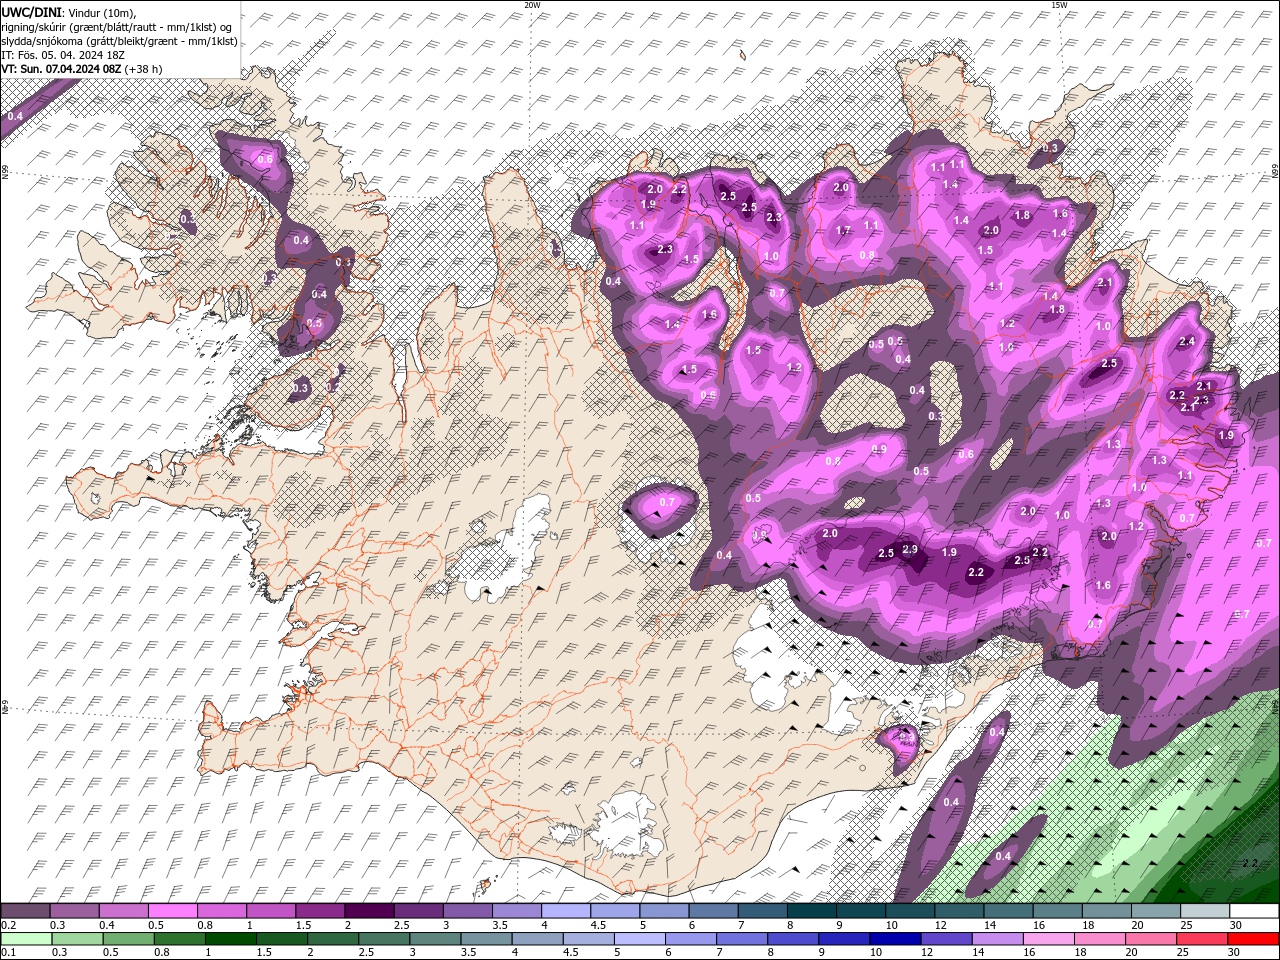Viewport: 1280px width, 960px height.
Task: Select the darkest purple snow swatch from 2 to 2.5
Action: coord(369,911)
